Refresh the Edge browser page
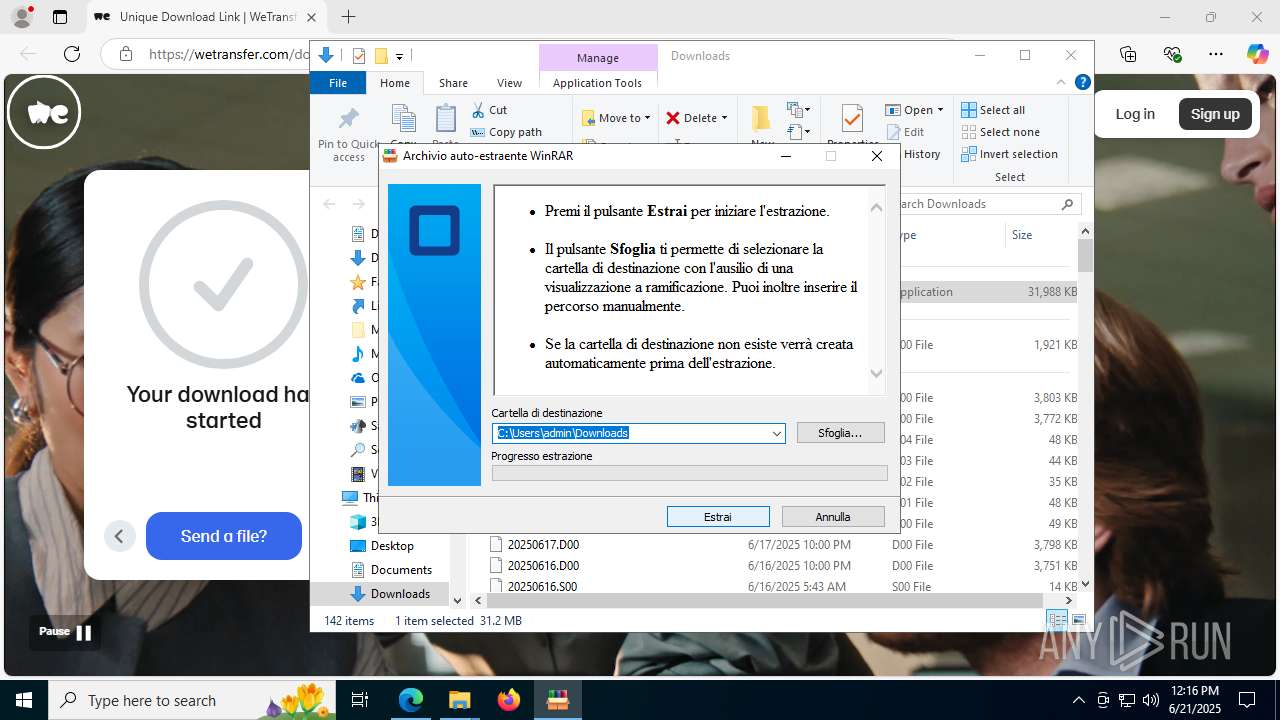The image size is (1280, 720). point(72,54)
